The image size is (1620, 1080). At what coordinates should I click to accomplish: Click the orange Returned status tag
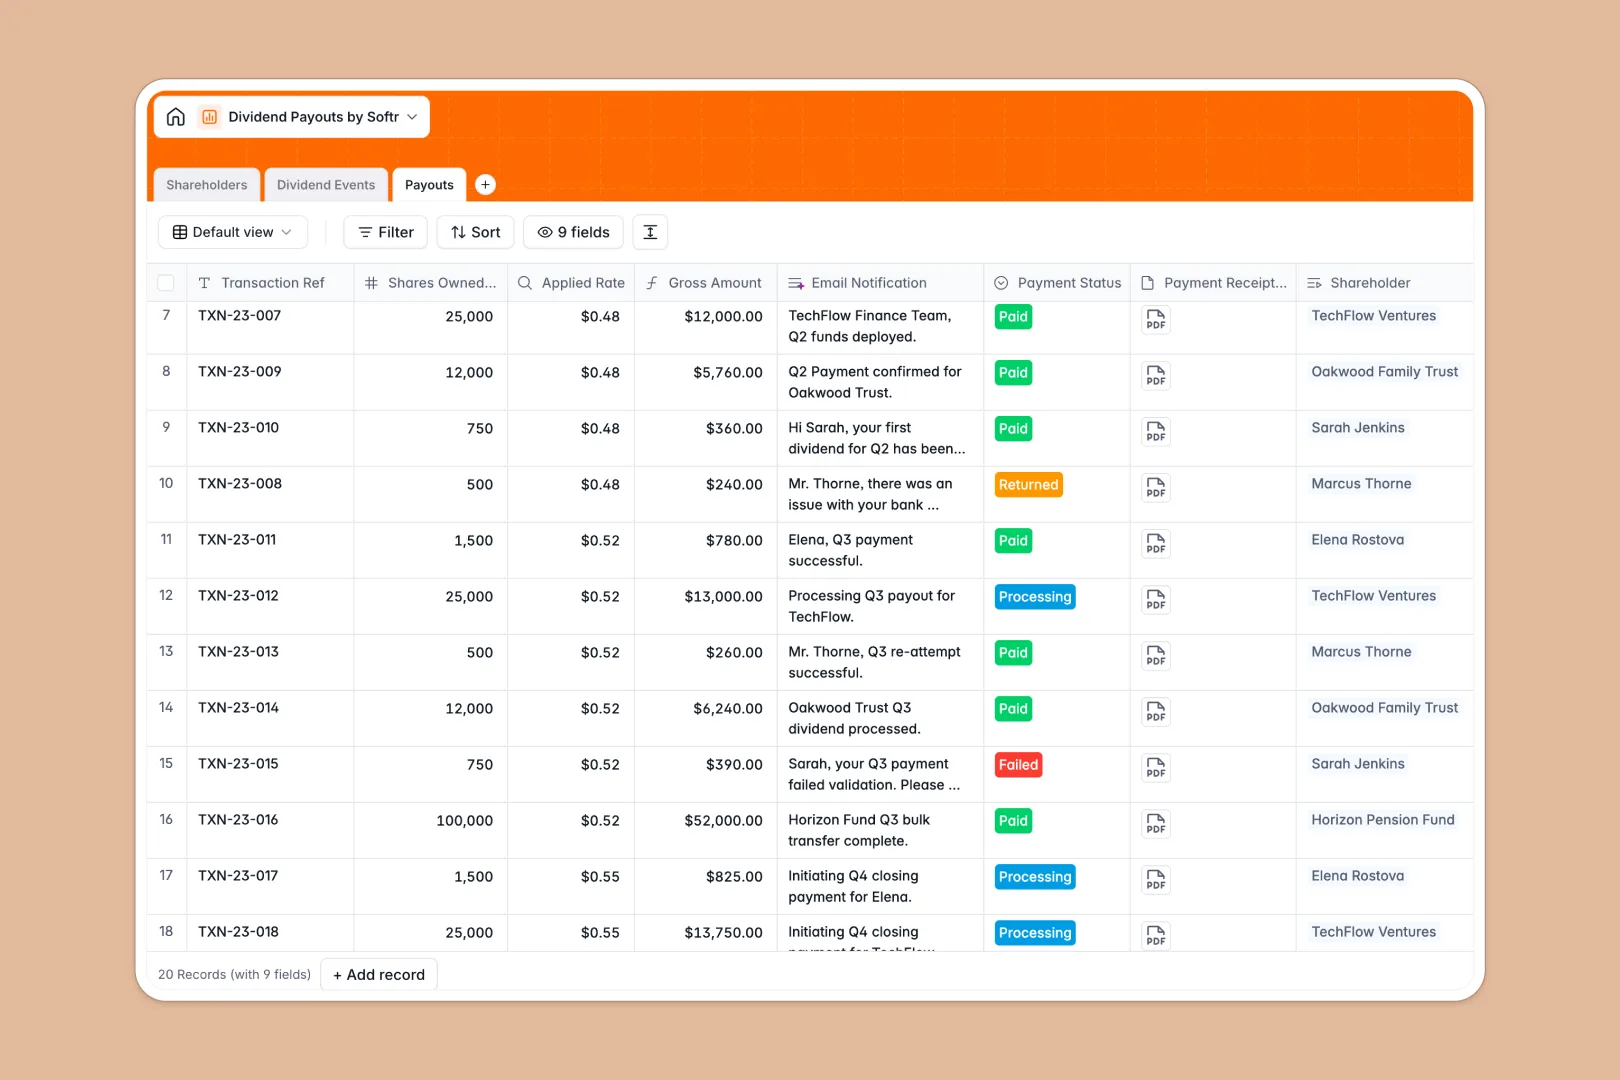[1028, 485]
